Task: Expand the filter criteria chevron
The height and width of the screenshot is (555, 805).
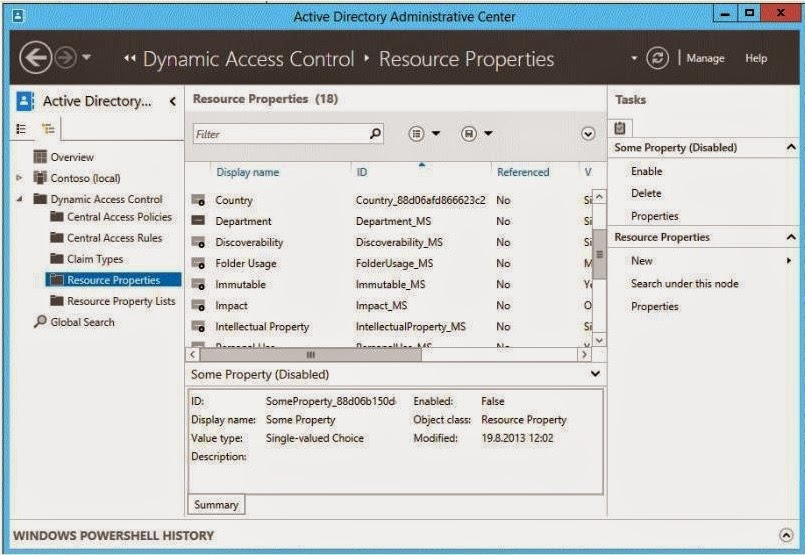Action: (588, 134)
